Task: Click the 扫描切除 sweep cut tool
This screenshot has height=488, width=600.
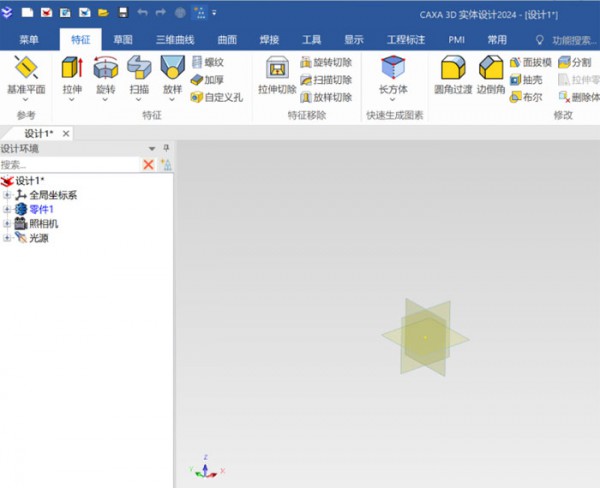Action: point(326,80)
